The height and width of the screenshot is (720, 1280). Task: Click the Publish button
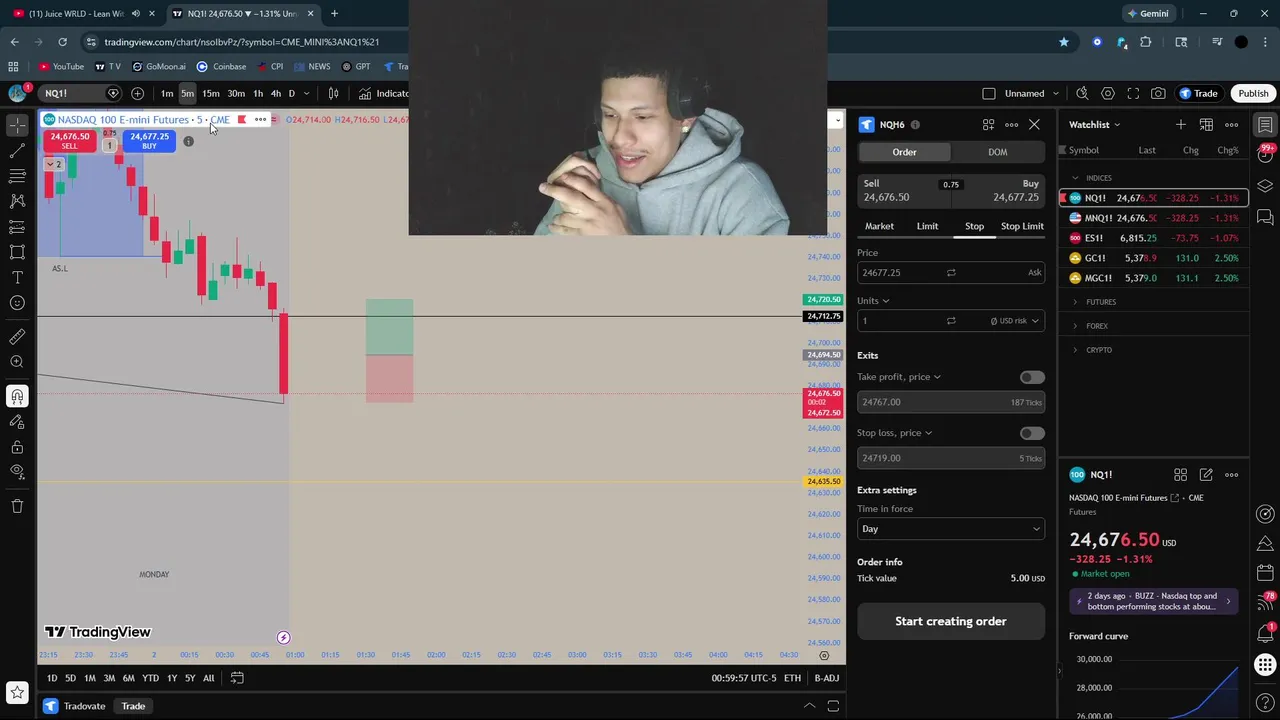(1253, 93)
